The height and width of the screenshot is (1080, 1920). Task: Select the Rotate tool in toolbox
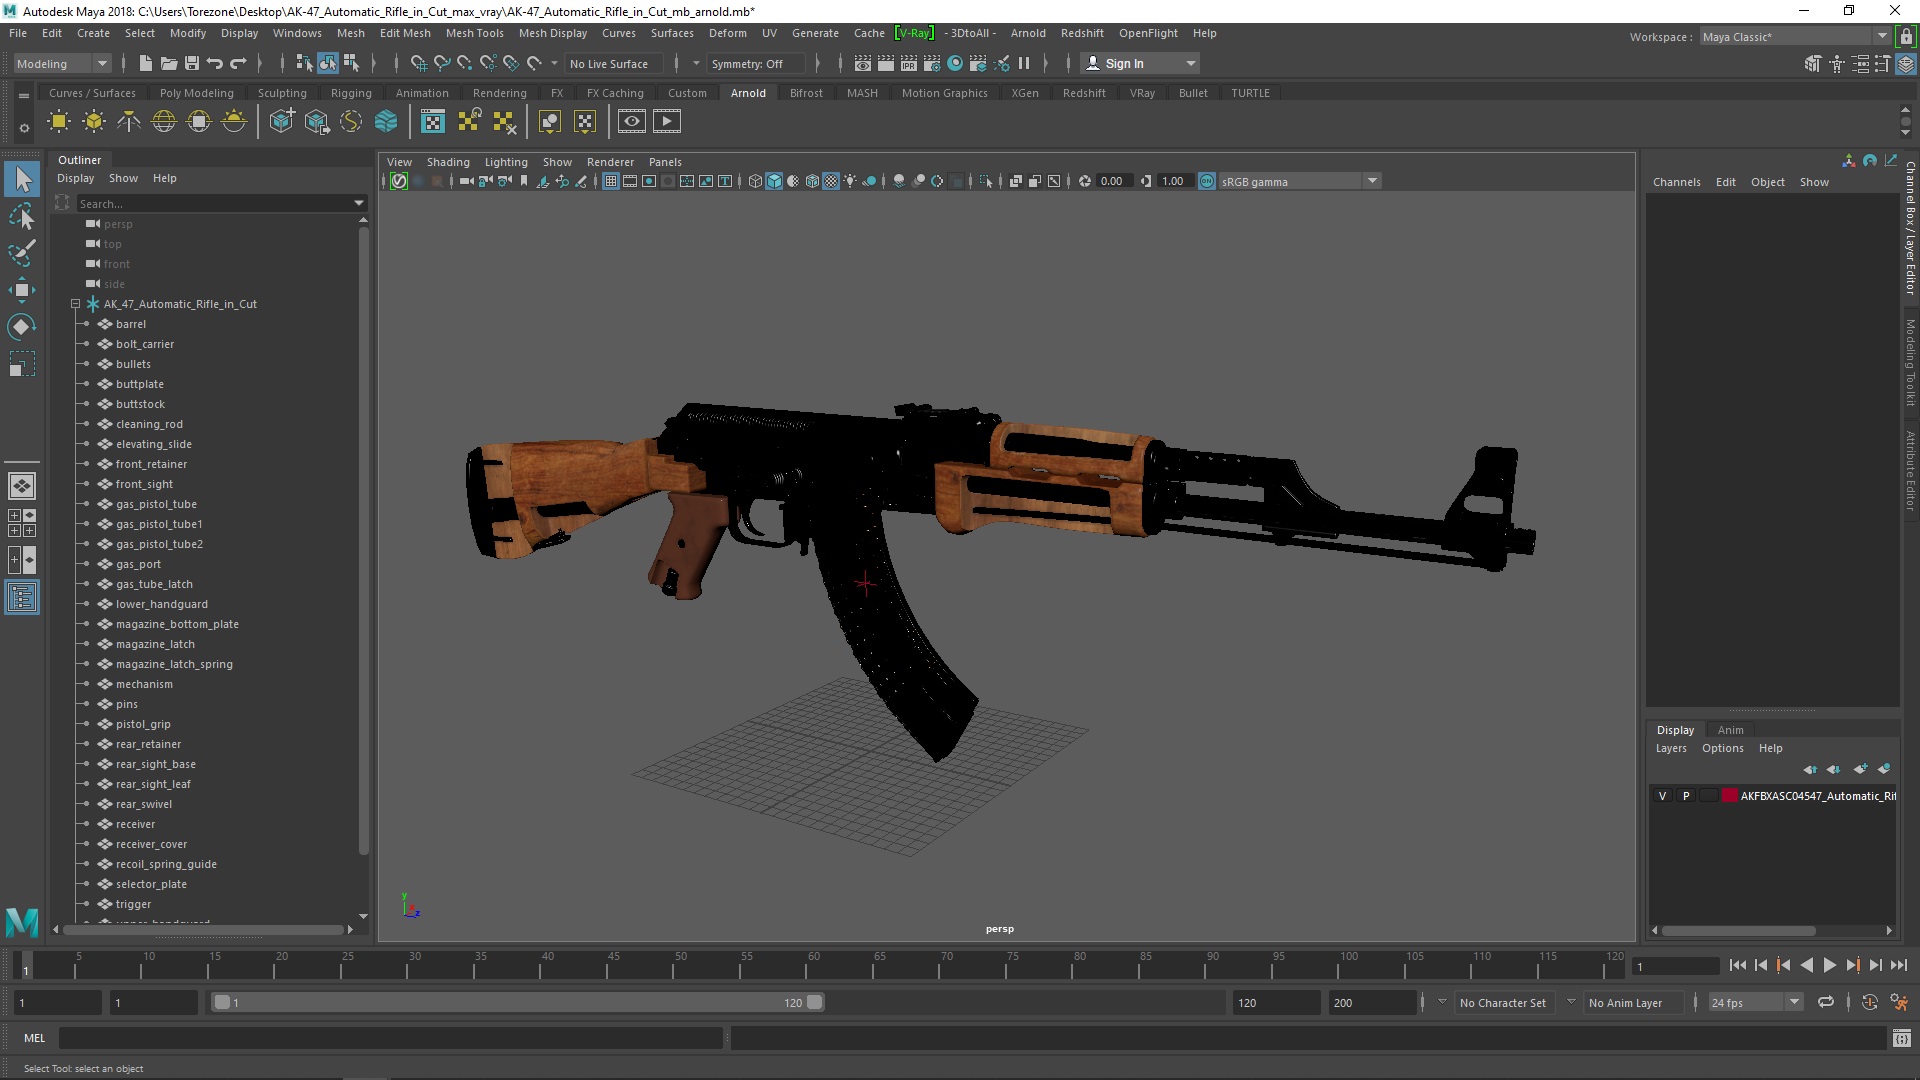(21, 327)
